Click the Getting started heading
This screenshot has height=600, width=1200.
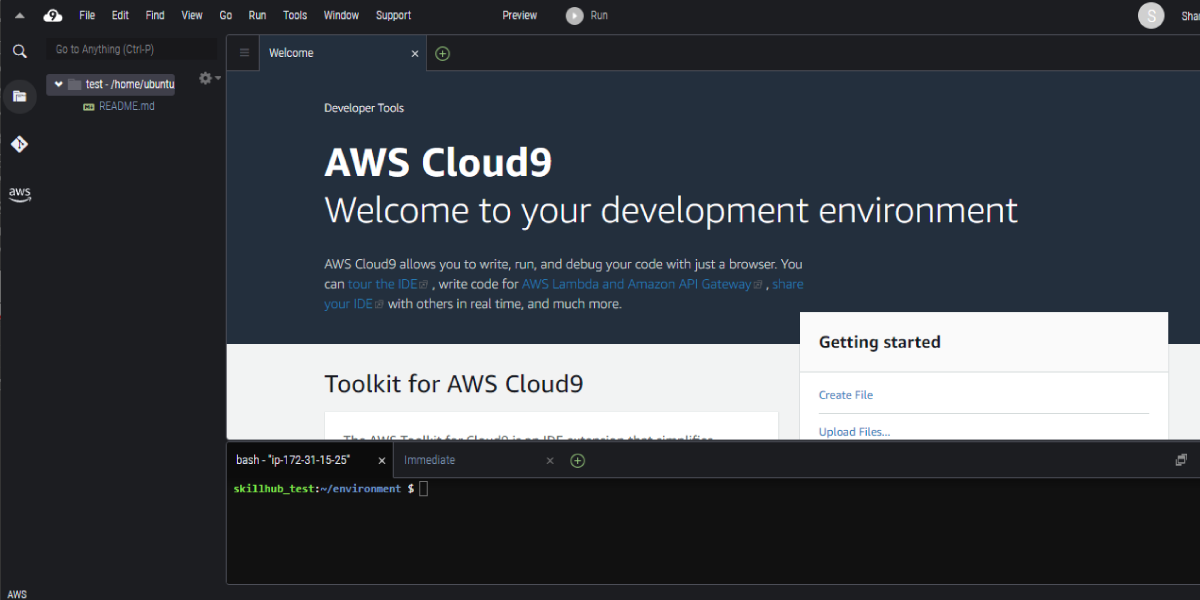click(x=880, y=342)
